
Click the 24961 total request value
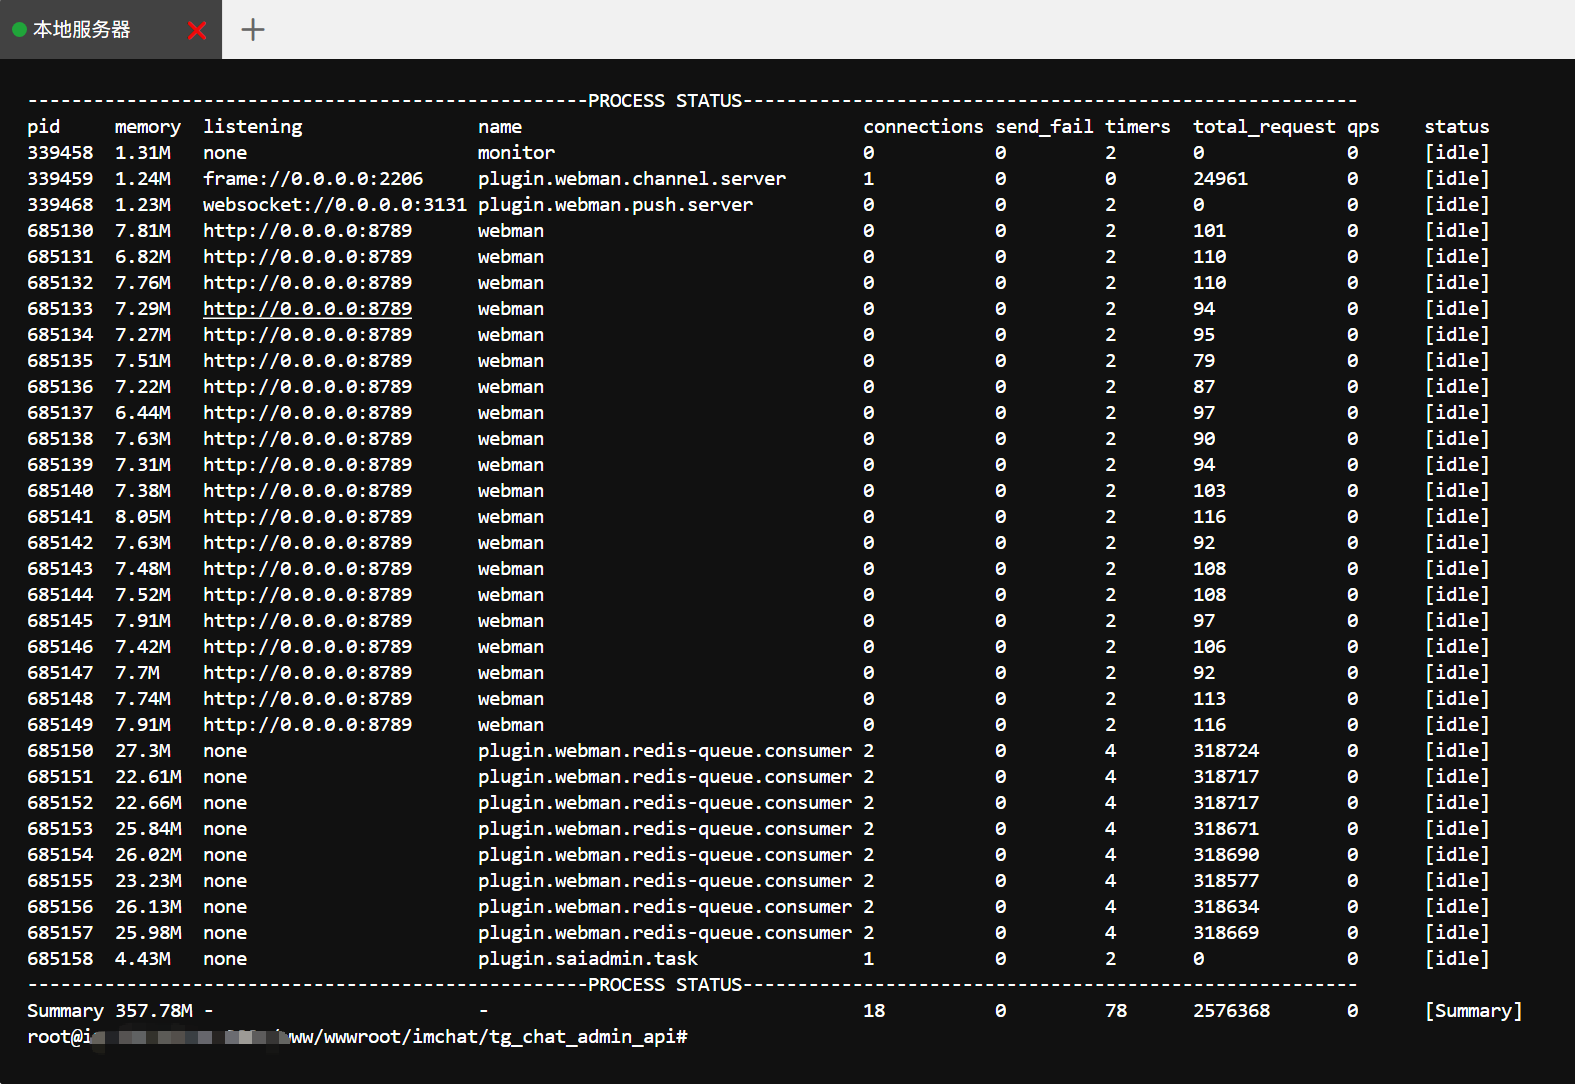point(1220,179)
